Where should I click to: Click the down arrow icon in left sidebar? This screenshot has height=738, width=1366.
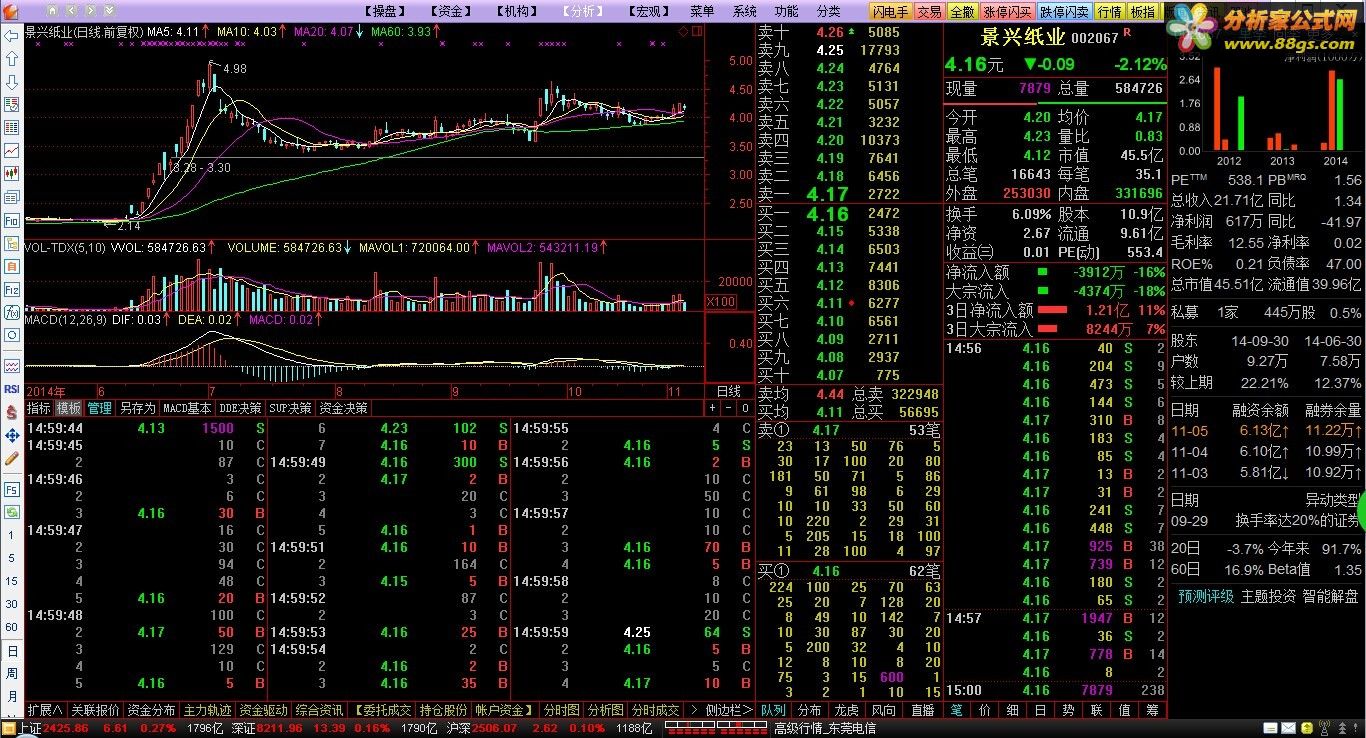pyautogui.click(x=11, y=81)
